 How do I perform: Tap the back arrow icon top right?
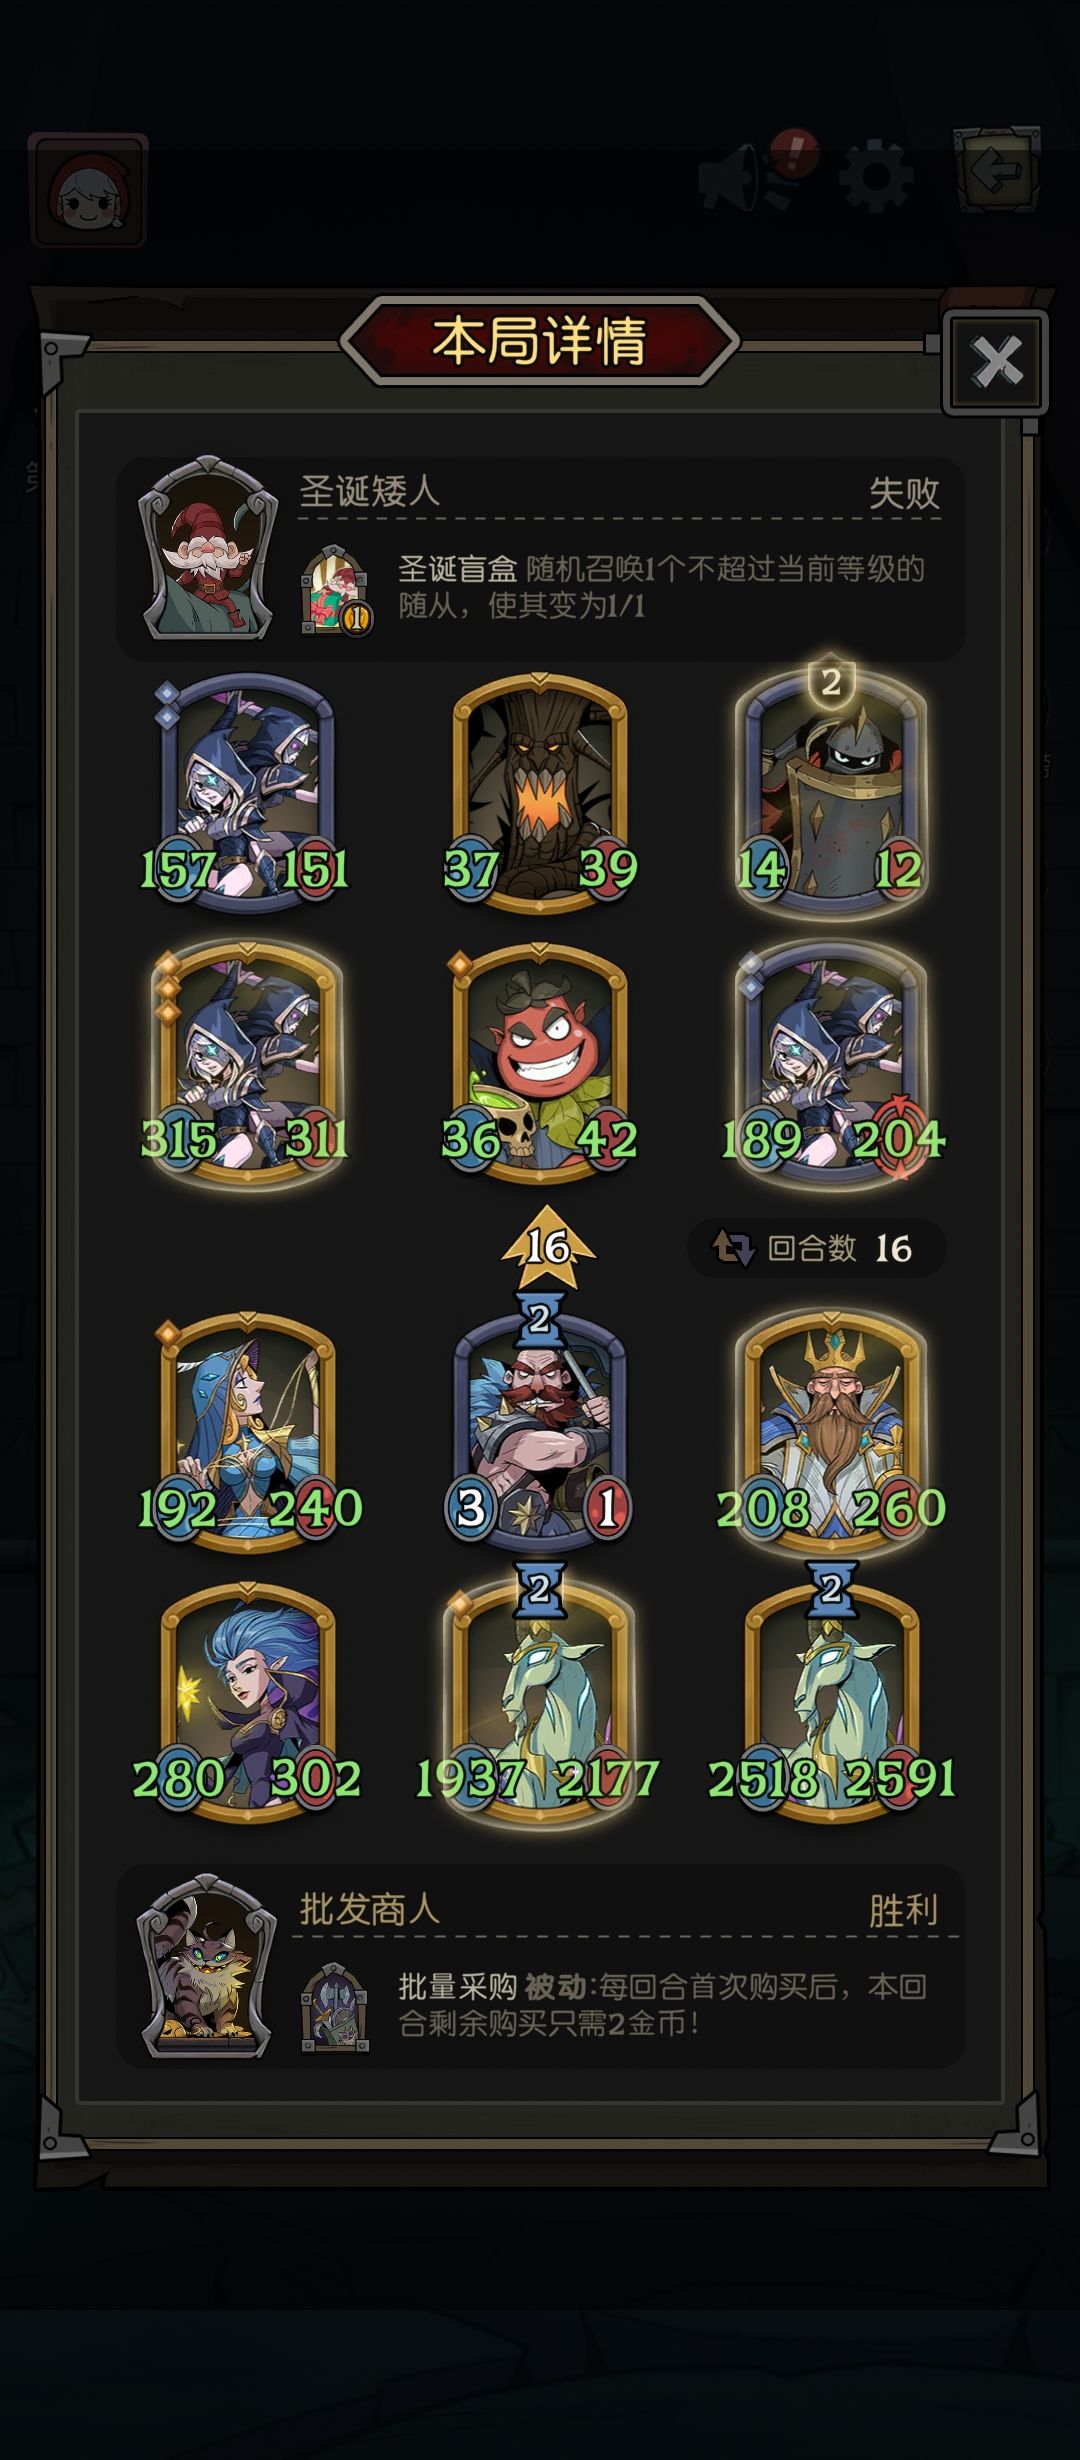[x=997, y=170]
